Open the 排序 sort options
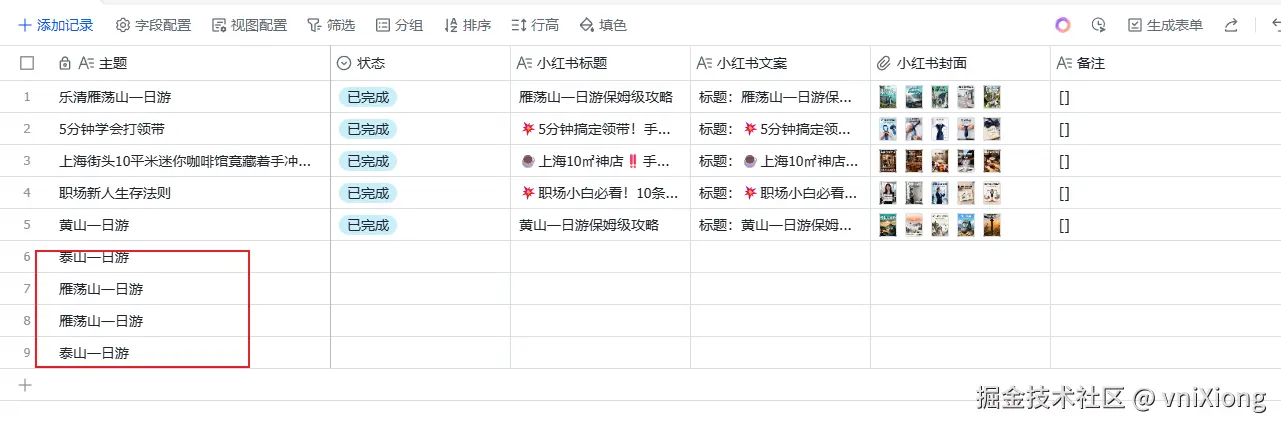1281x429 pixels. click(x=467, y=25)
